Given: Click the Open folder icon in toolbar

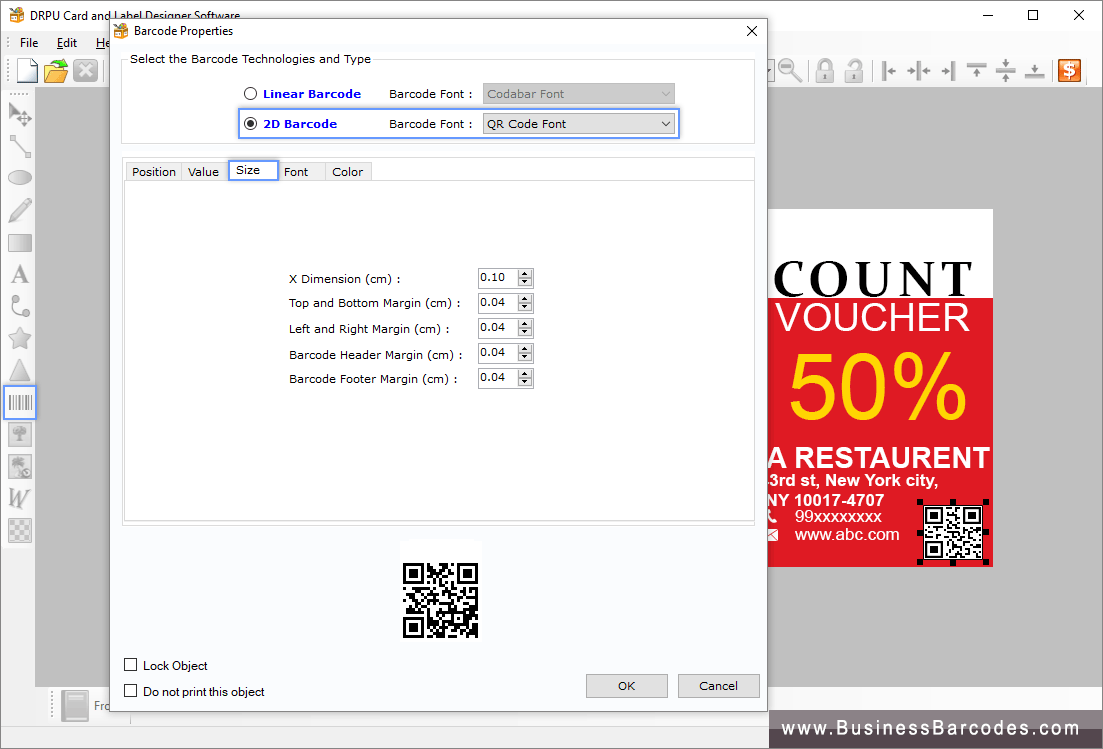Looking at the screenshot, I should tap(56, 70).
